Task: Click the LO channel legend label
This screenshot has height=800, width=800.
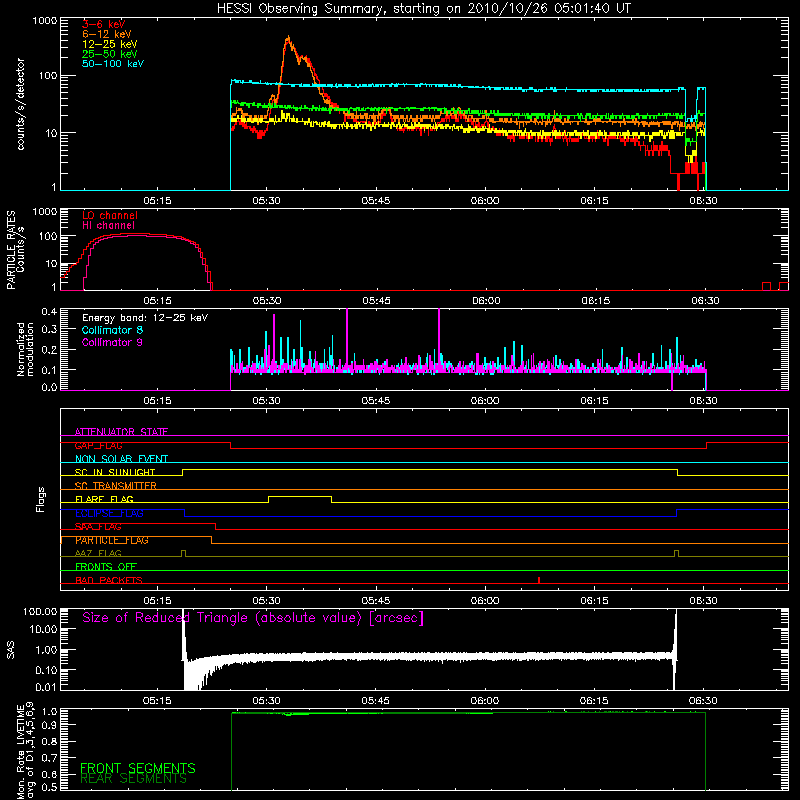Action: pyautogui.click(x=110, y=215)
